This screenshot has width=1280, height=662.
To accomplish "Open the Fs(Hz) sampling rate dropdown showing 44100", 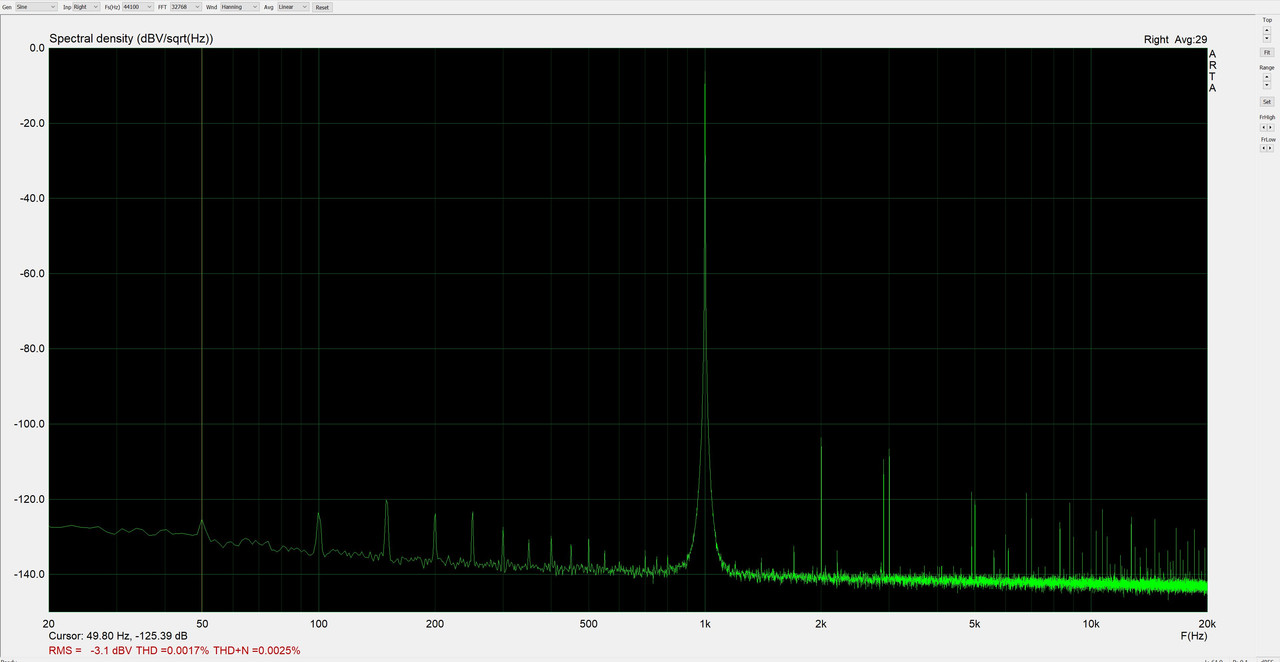I will click(137, 7).
